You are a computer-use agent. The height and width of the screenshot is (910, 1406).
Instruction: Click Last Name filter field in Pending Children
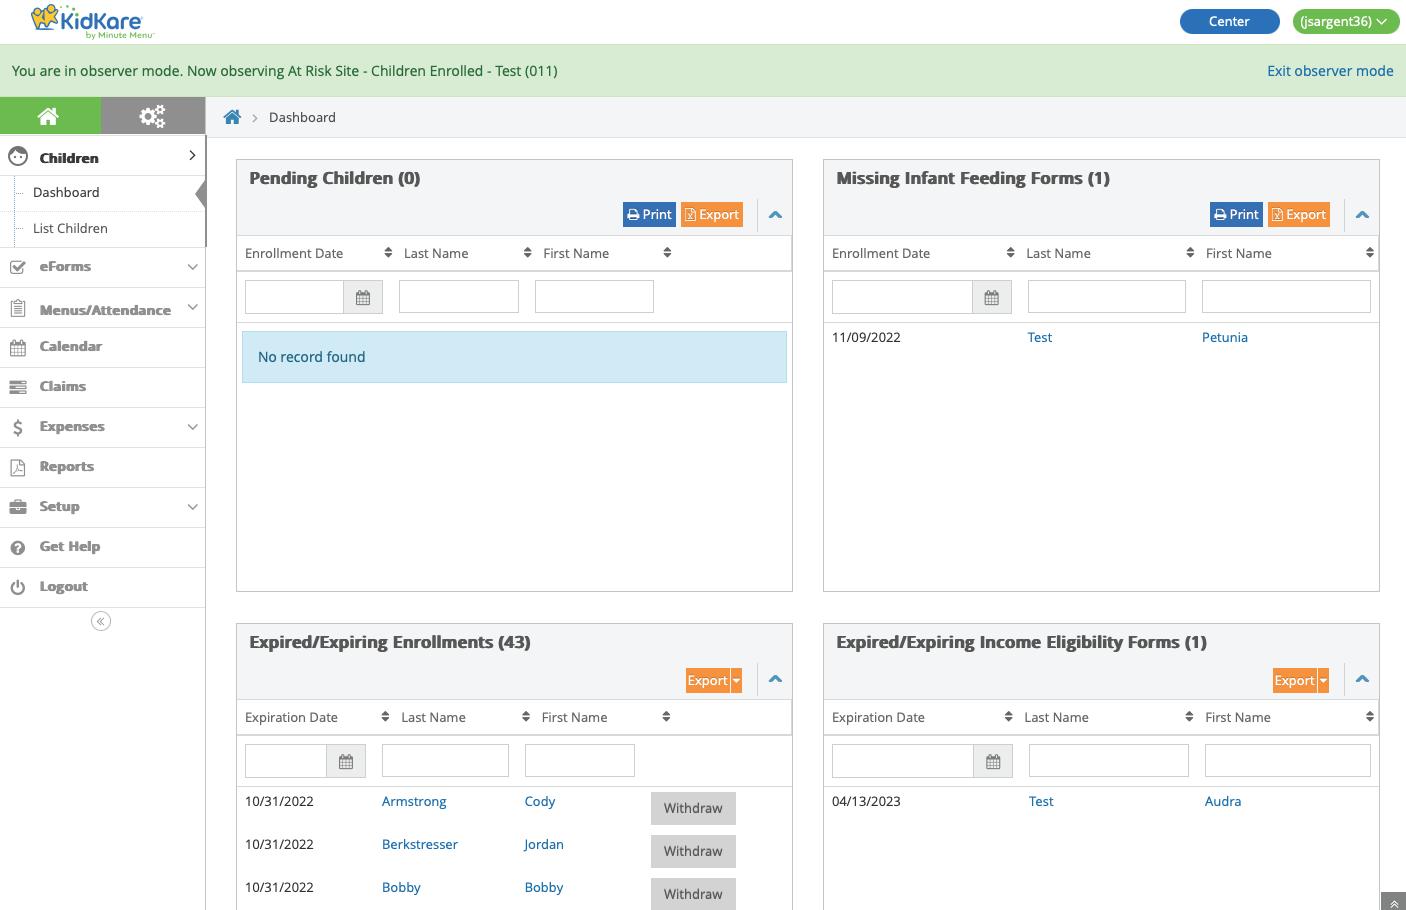click(x=459, y=297)
